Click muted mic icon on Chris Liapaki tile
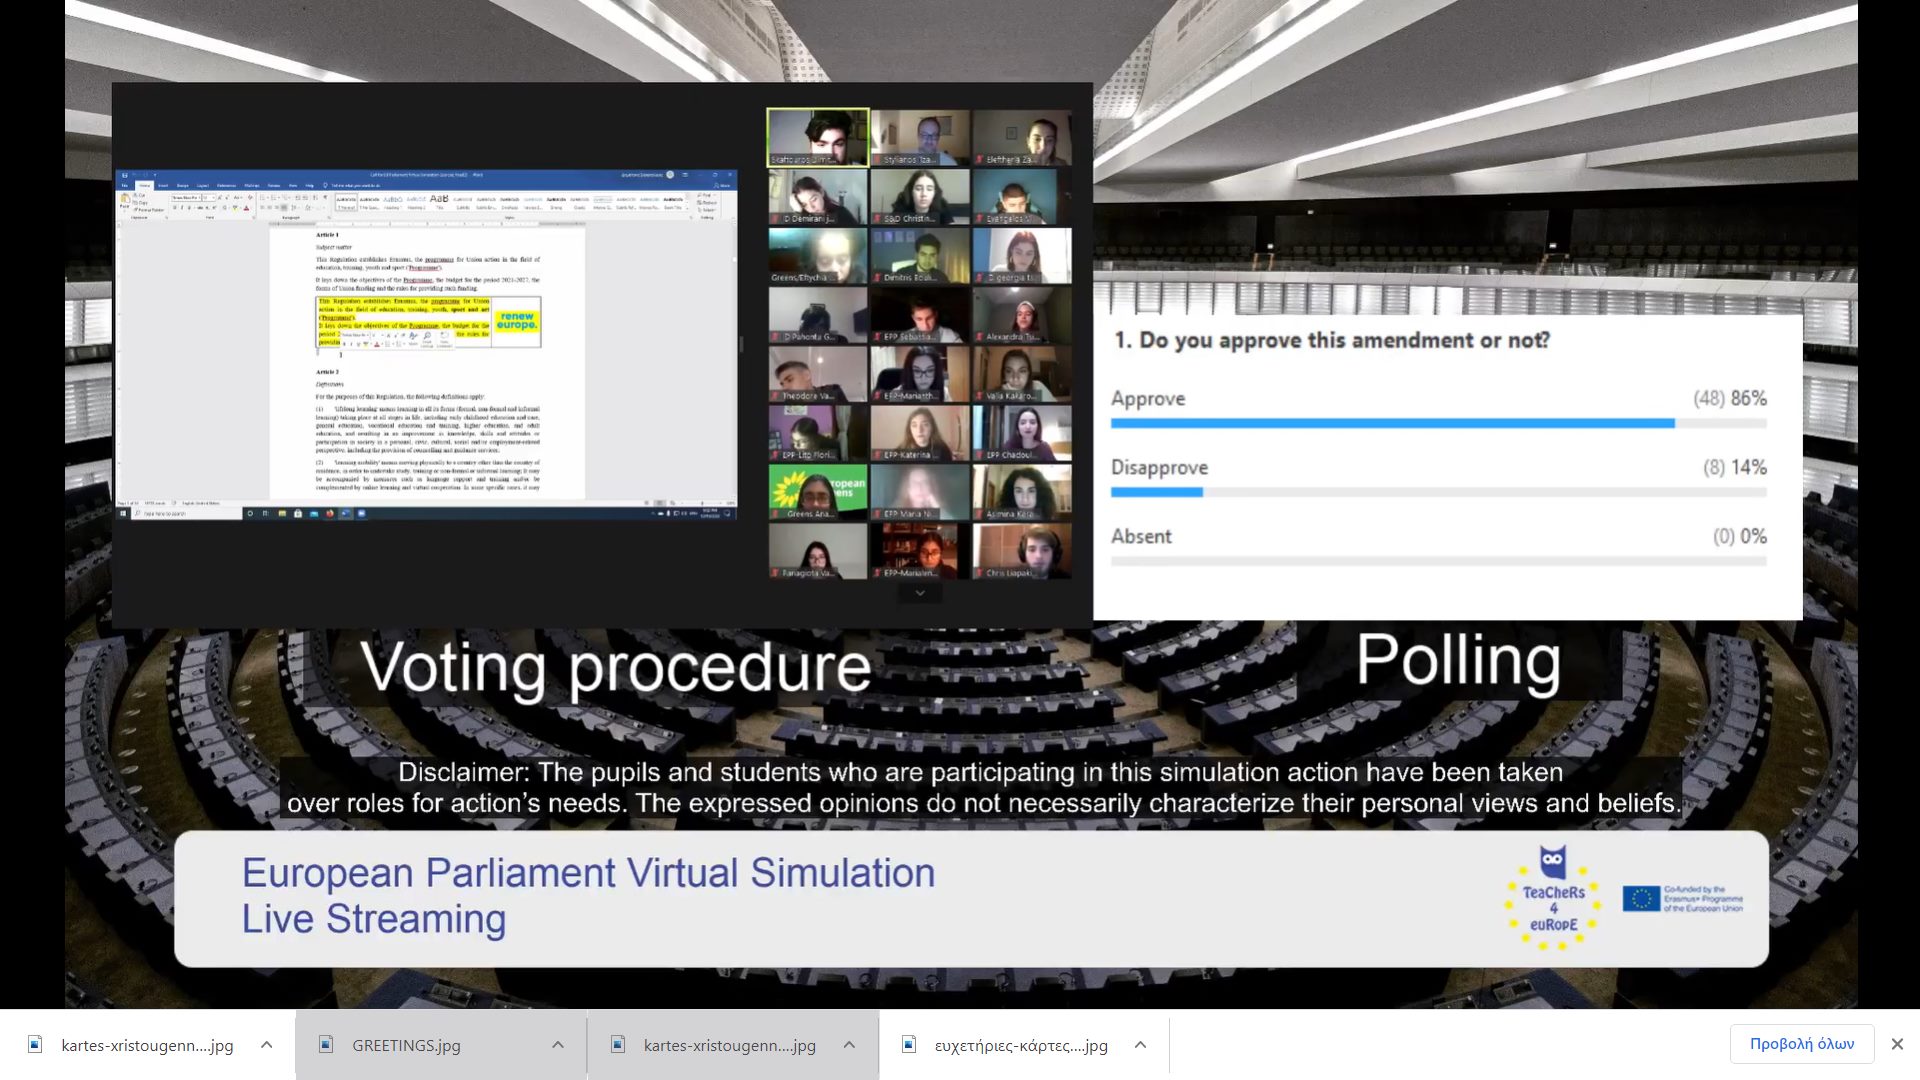This screenshot has width=1920, height=1080. point(980,573)
